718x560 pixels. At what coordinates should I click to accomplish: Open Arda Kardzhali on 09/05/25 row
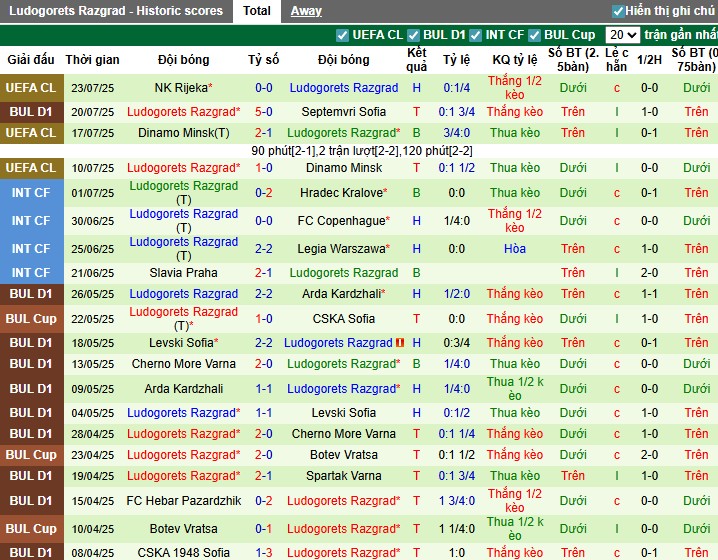click(x=183, y=389)
